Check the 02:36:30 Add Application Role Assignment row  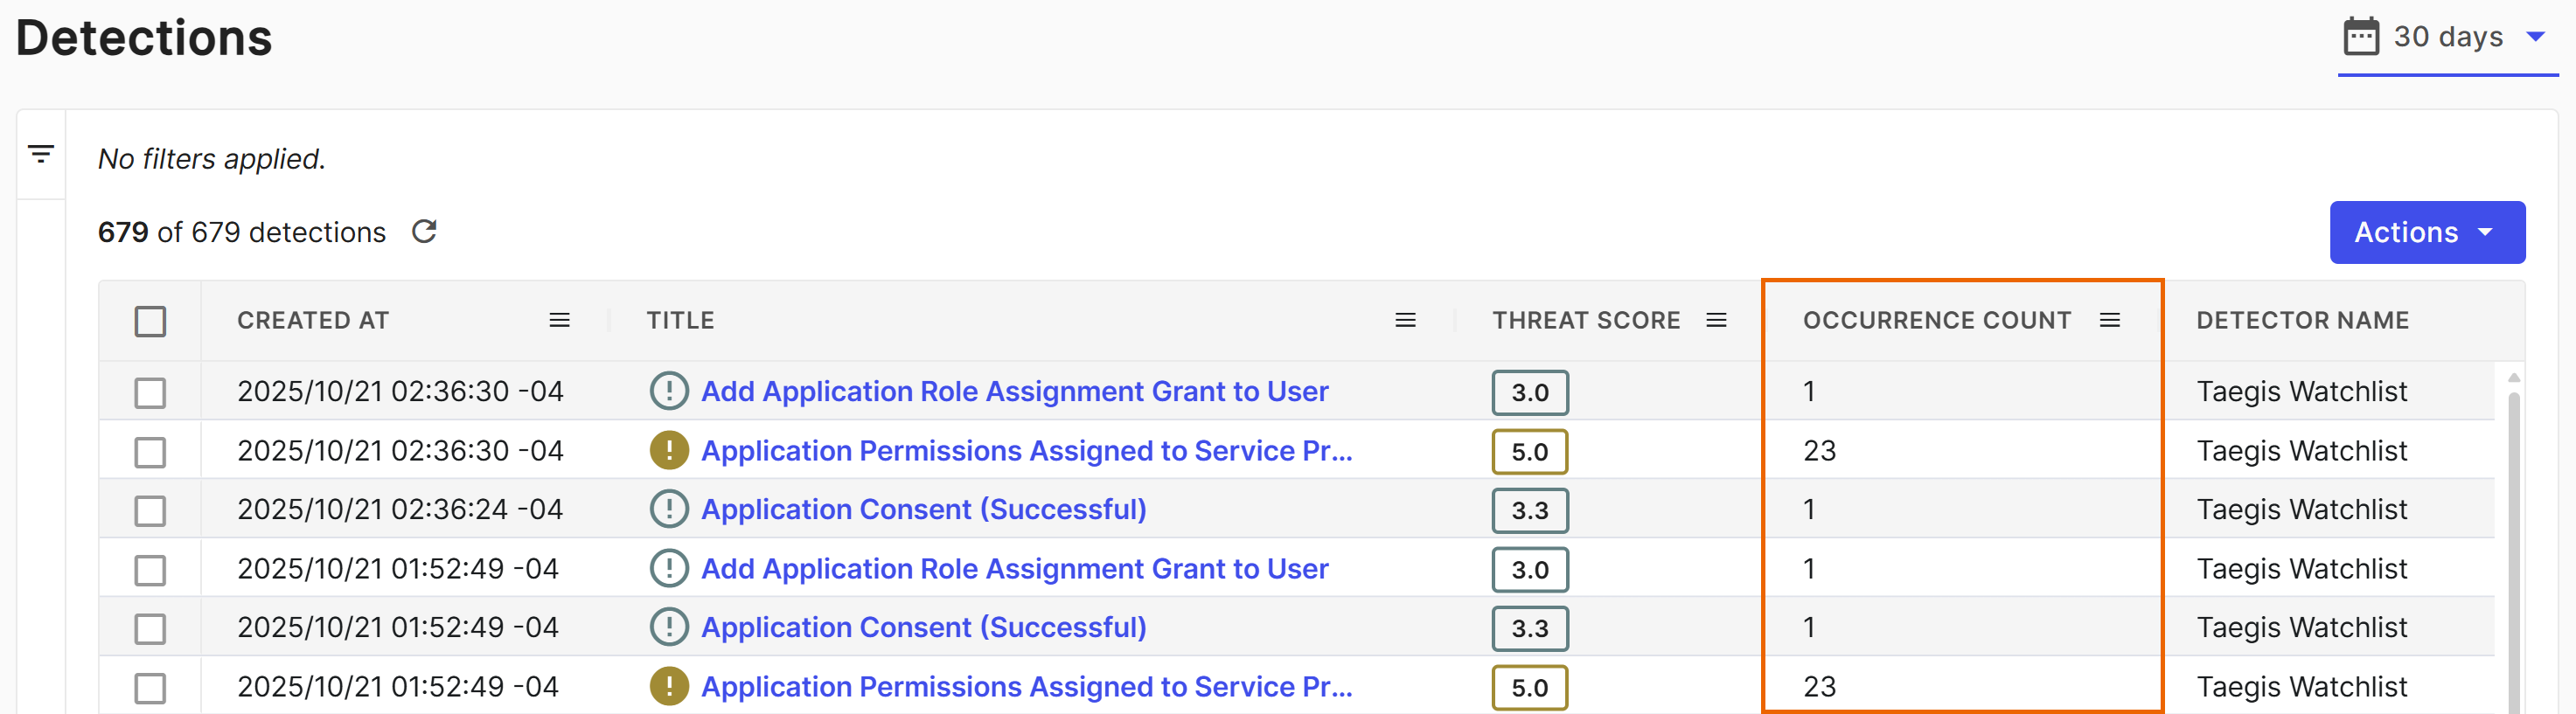(150, 392)
